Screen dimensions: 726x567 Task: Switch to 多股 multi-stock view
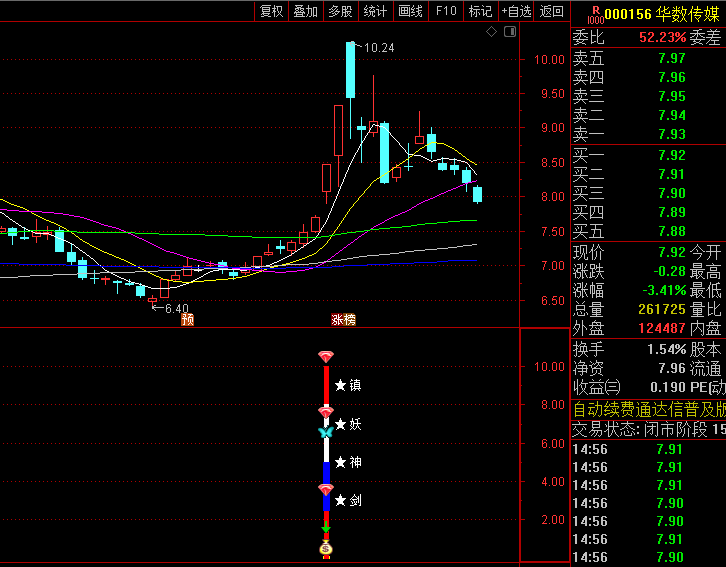point(340,11)
